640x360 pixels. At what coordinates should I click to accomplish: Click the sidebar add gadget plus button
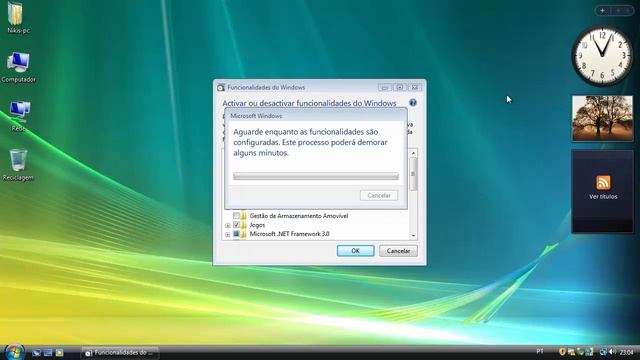tap(602, 11)
